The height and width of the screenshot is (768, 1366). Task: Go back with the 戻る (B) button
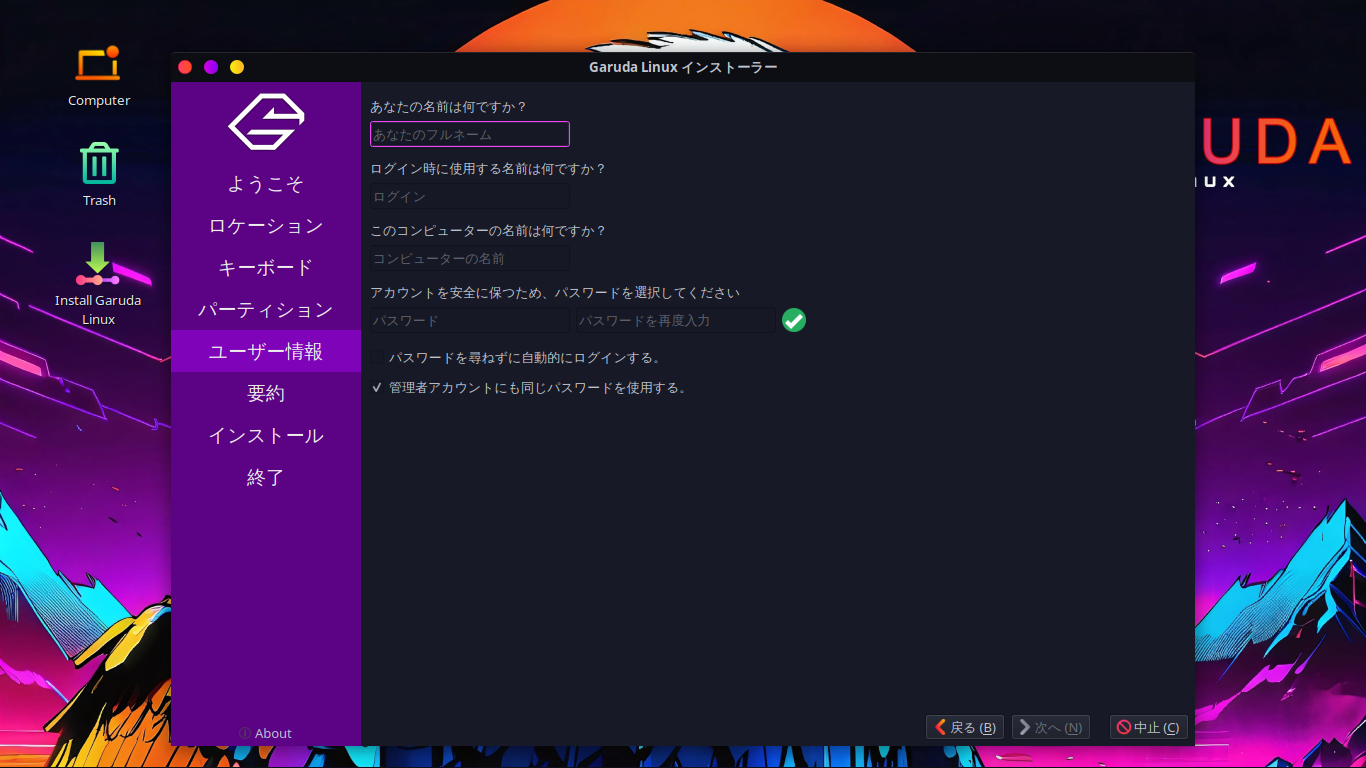tap(965, 727)
